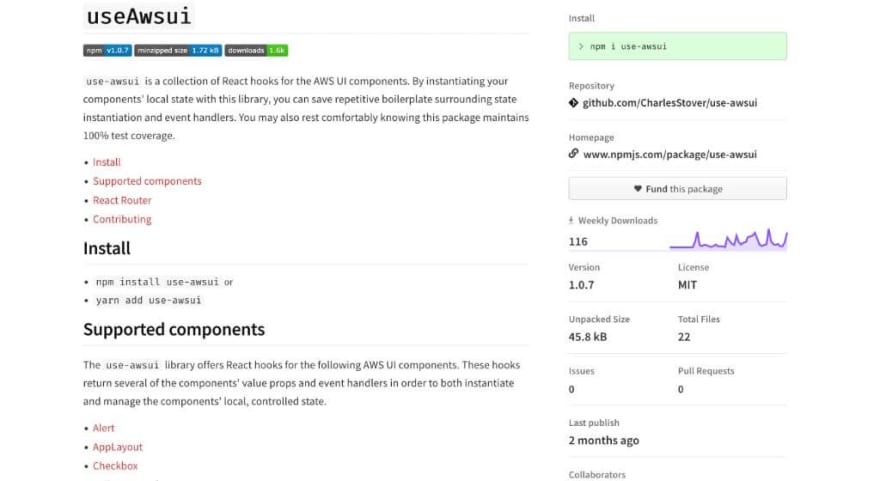Jump to Supported components contents link
The height and width of the screenshot is (481, 880).
click(x=147, y=181)
